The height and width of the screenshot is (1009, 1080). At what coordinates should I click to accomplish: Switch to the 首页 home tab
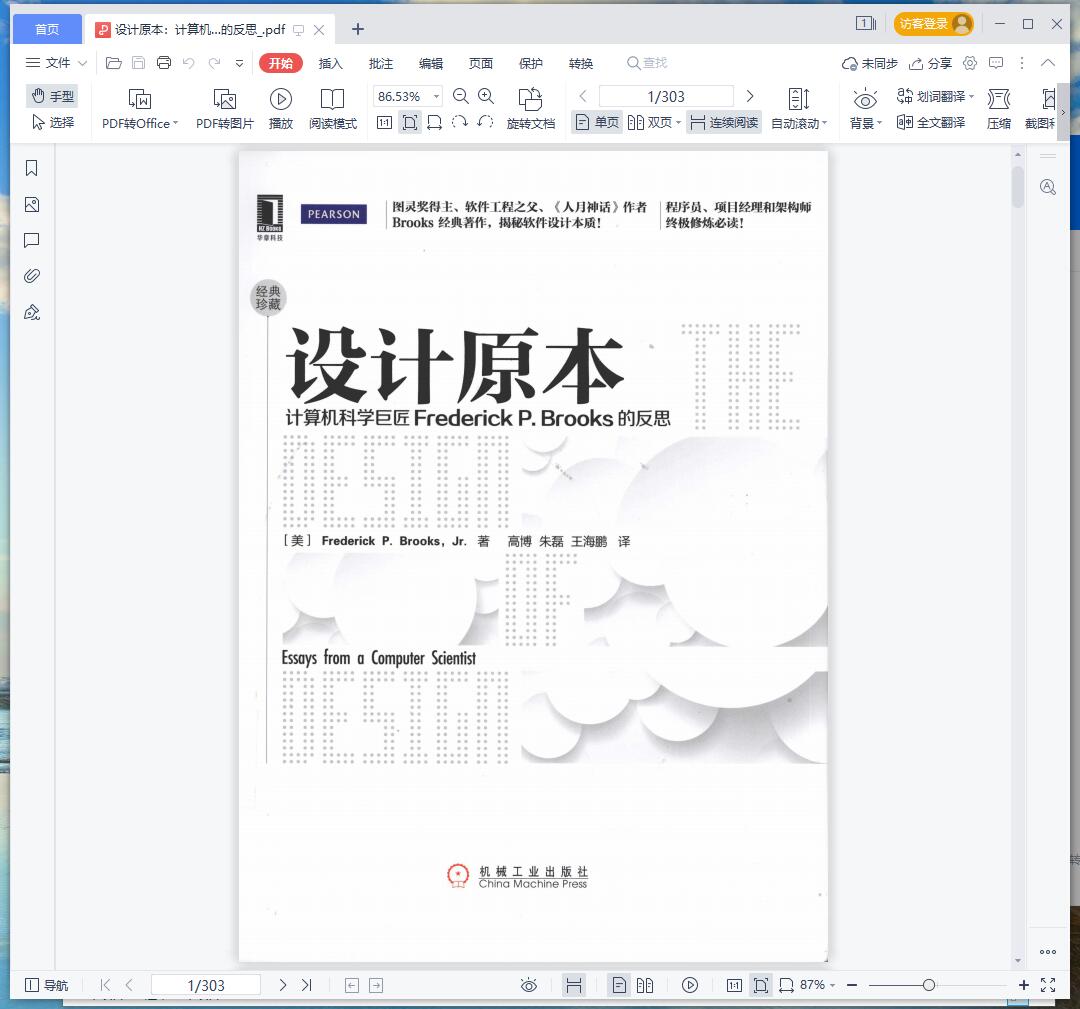pyautogui.click(x=47, y=29)
